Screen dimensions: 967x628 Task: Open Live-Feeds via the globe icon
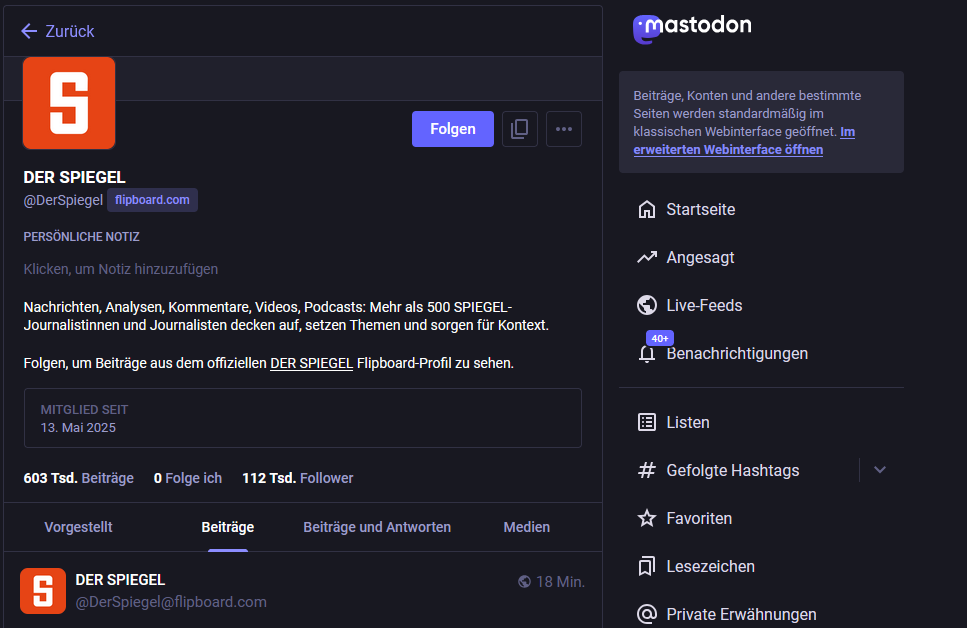[647, 306]
